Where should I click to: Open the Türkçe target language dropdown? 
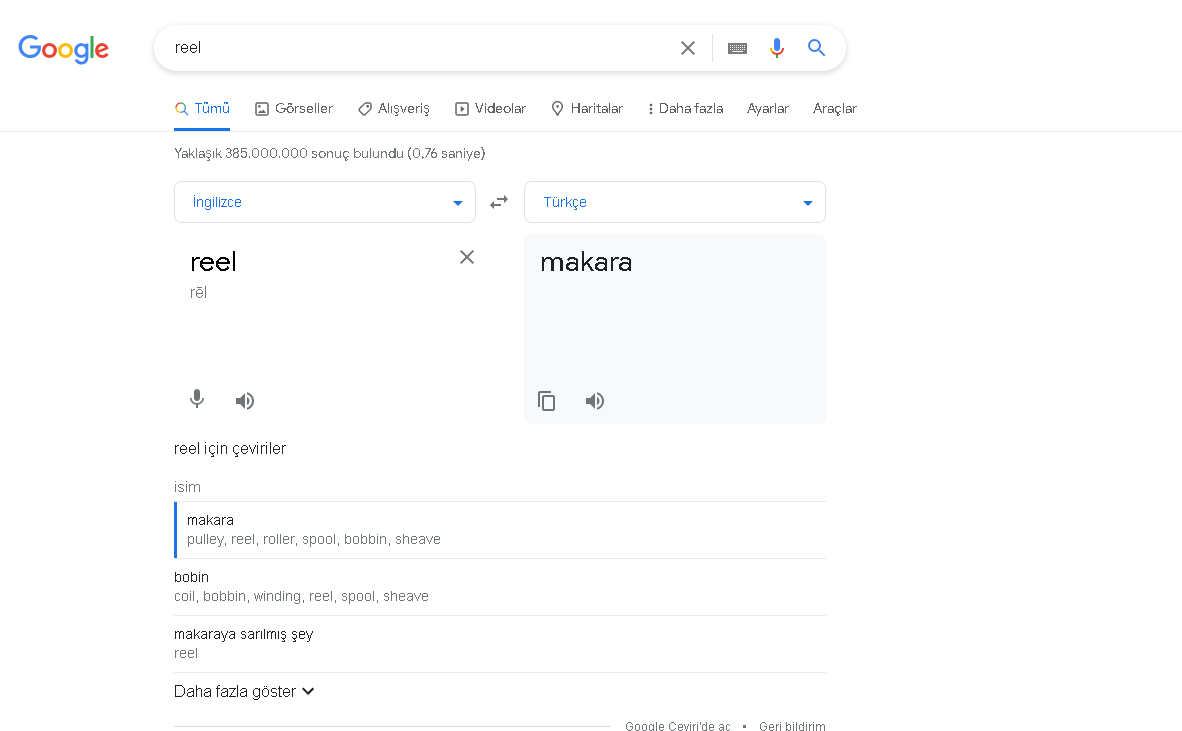674,201
